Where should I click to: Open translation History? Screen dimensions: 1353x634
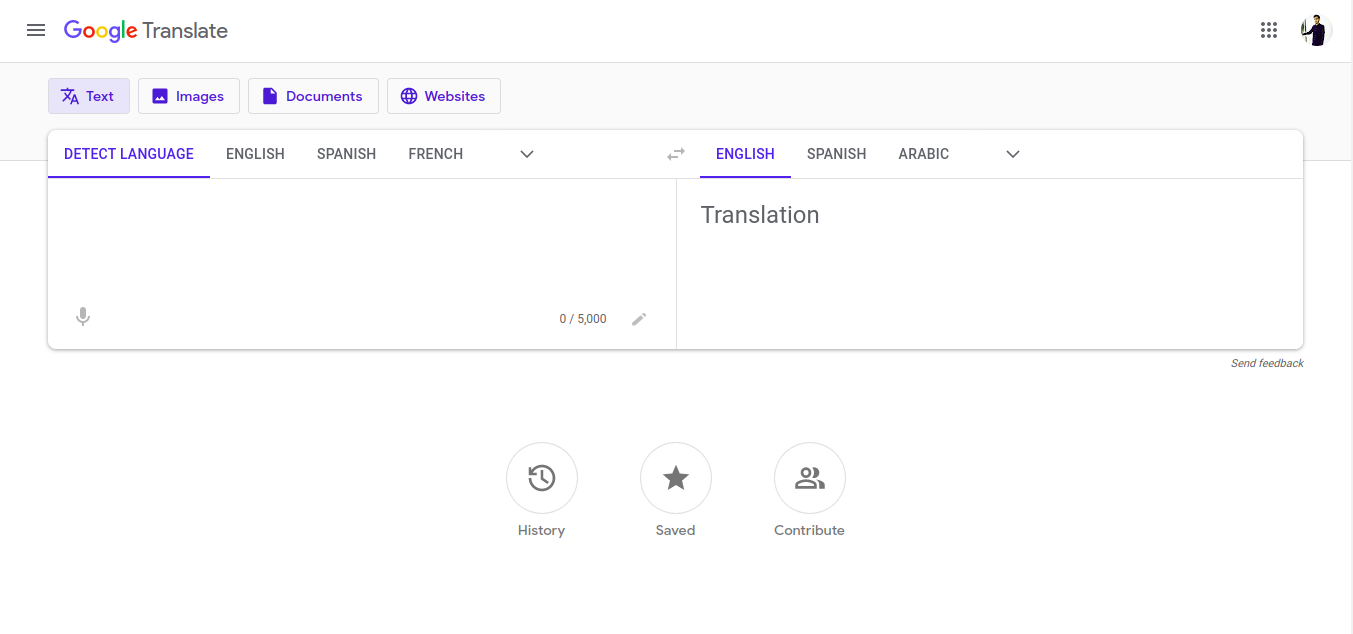[x=541, y=478]
